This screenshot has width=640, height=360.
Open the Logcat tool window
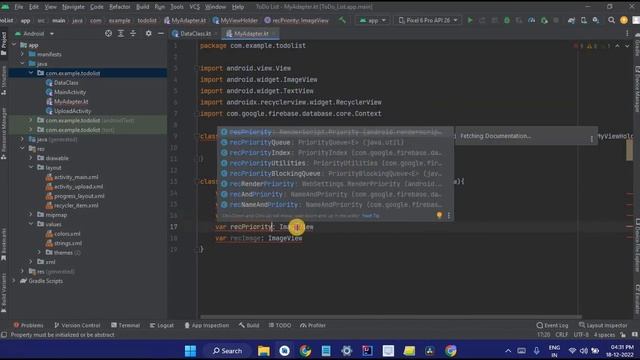click(x=162, y=325)
